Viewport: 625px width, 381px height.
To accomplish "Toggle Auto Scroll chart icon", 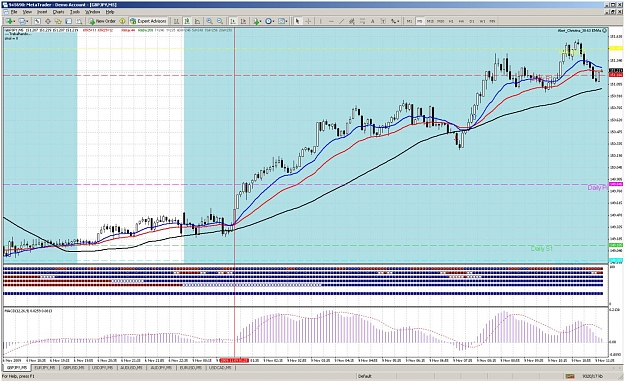I will pos(232,21).
